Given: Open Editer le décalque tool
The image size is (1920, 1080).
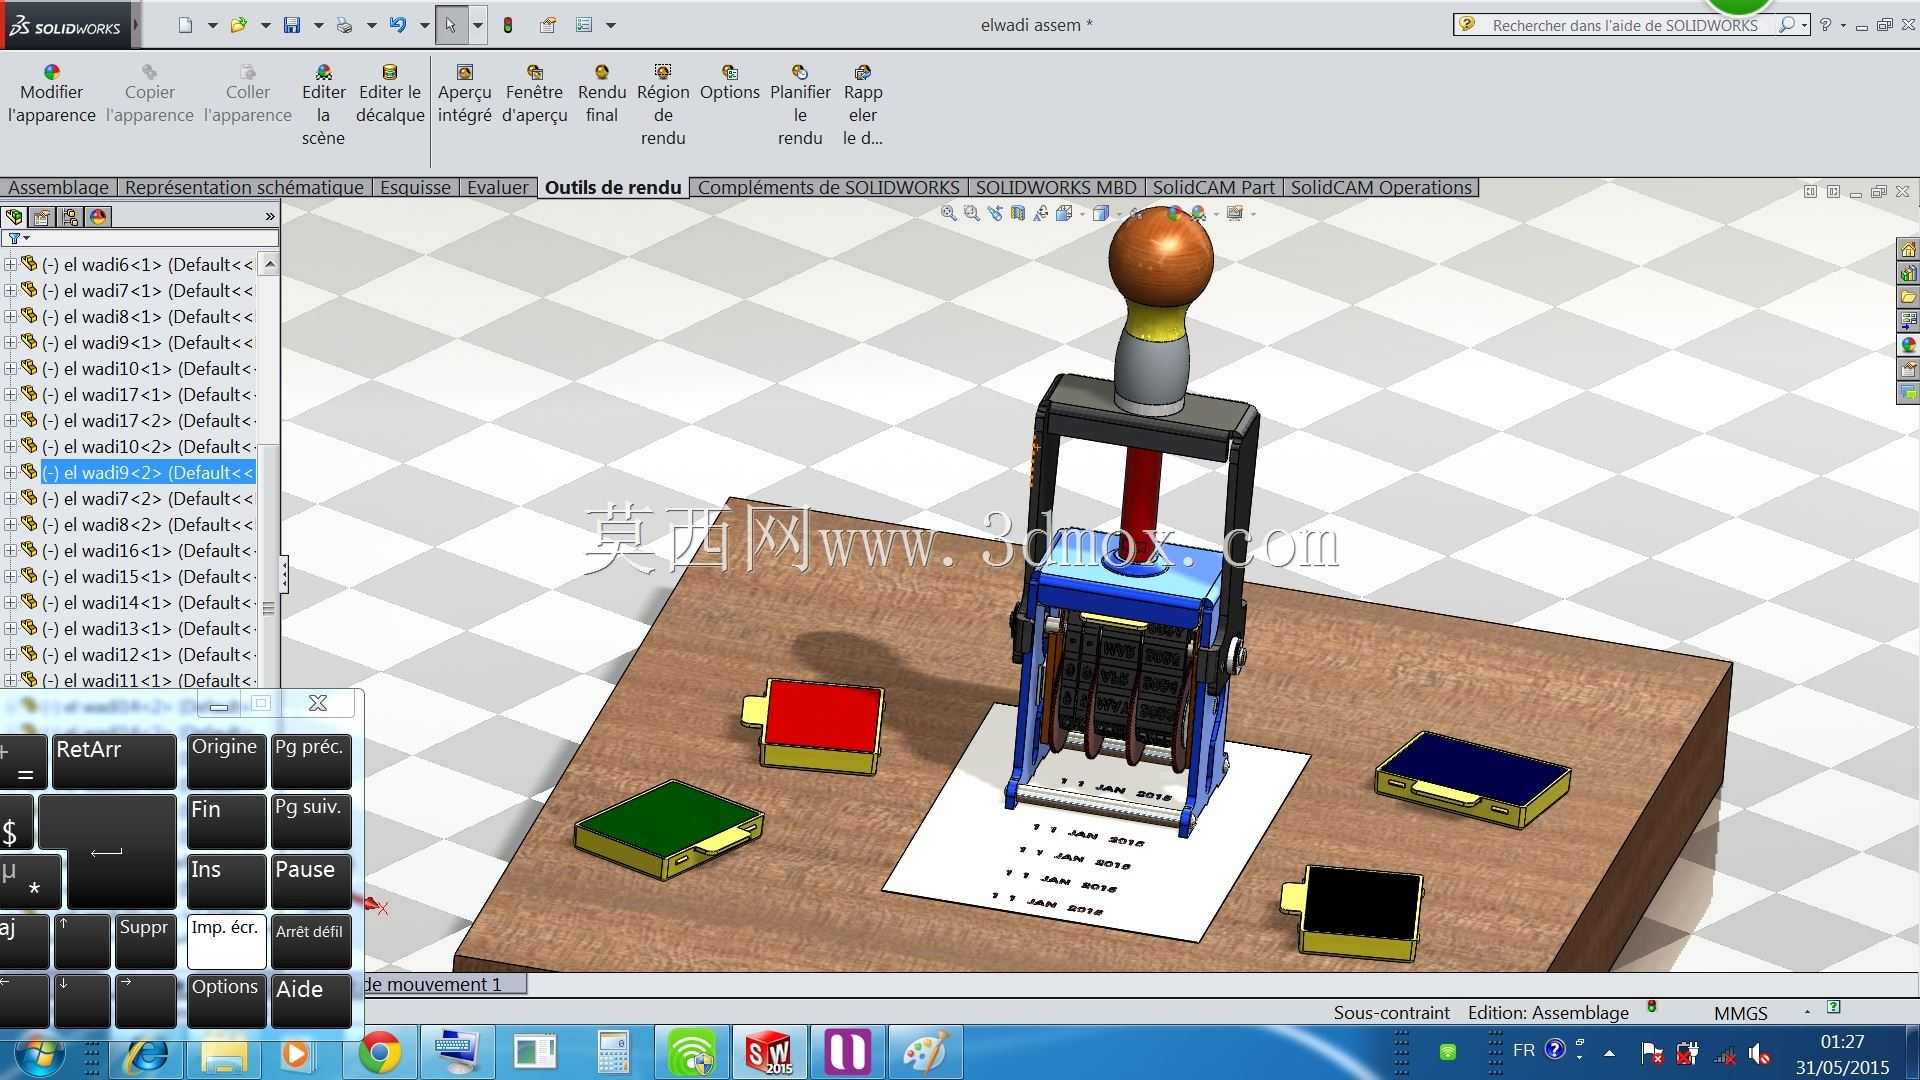Looking at the screenshot, I should 390,94.
